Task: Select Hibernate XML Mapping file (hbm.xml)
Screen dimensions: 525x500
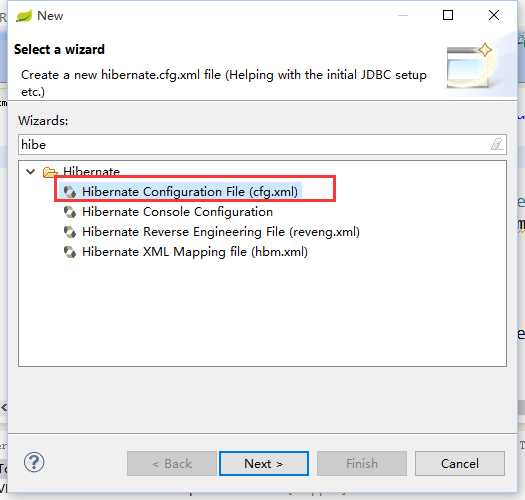Action: [x=195, y=252]
